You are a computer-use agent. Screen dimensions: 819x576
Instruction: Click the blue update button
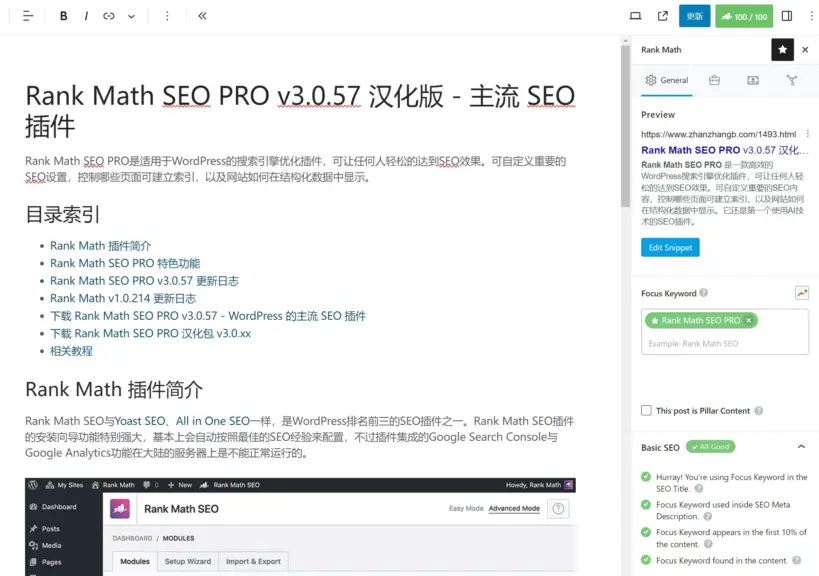pyautogui.click(x=695, y=16)
